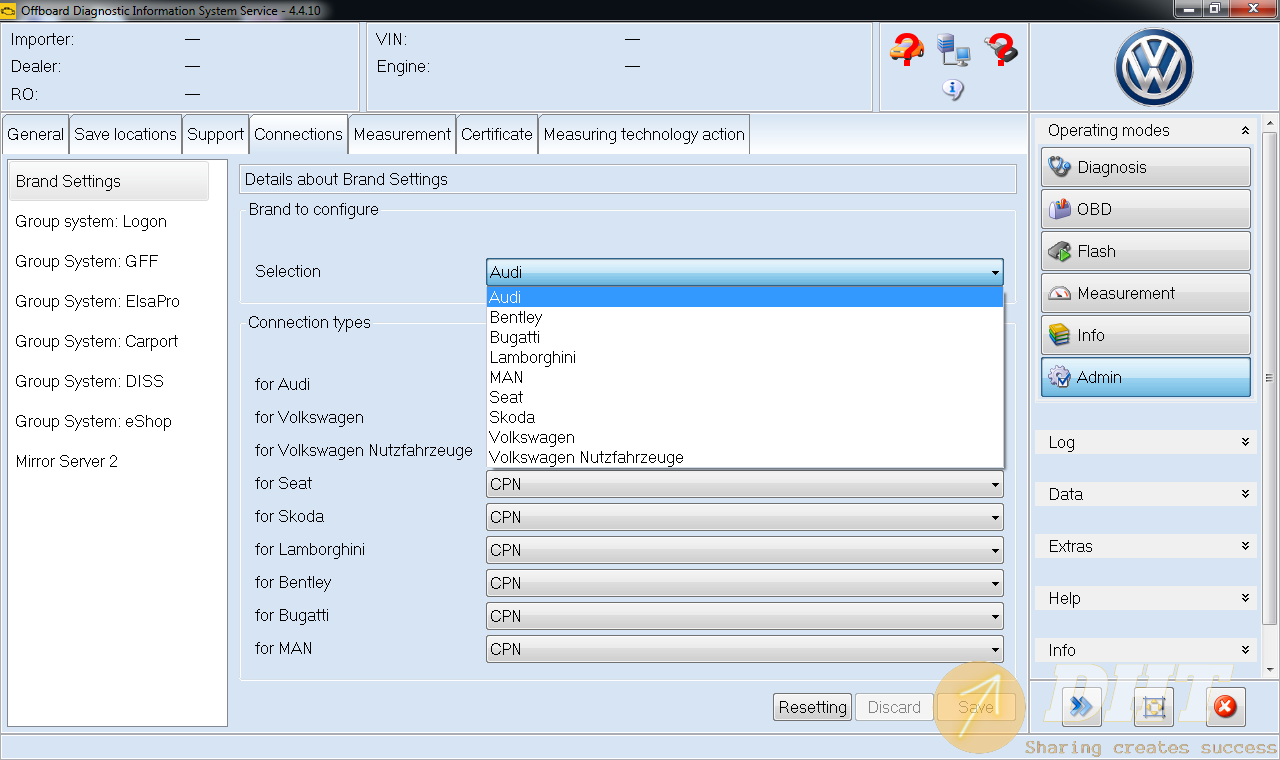Choose Volkswagen Nutzfahrzeuge in the brand list

point(744,457)
